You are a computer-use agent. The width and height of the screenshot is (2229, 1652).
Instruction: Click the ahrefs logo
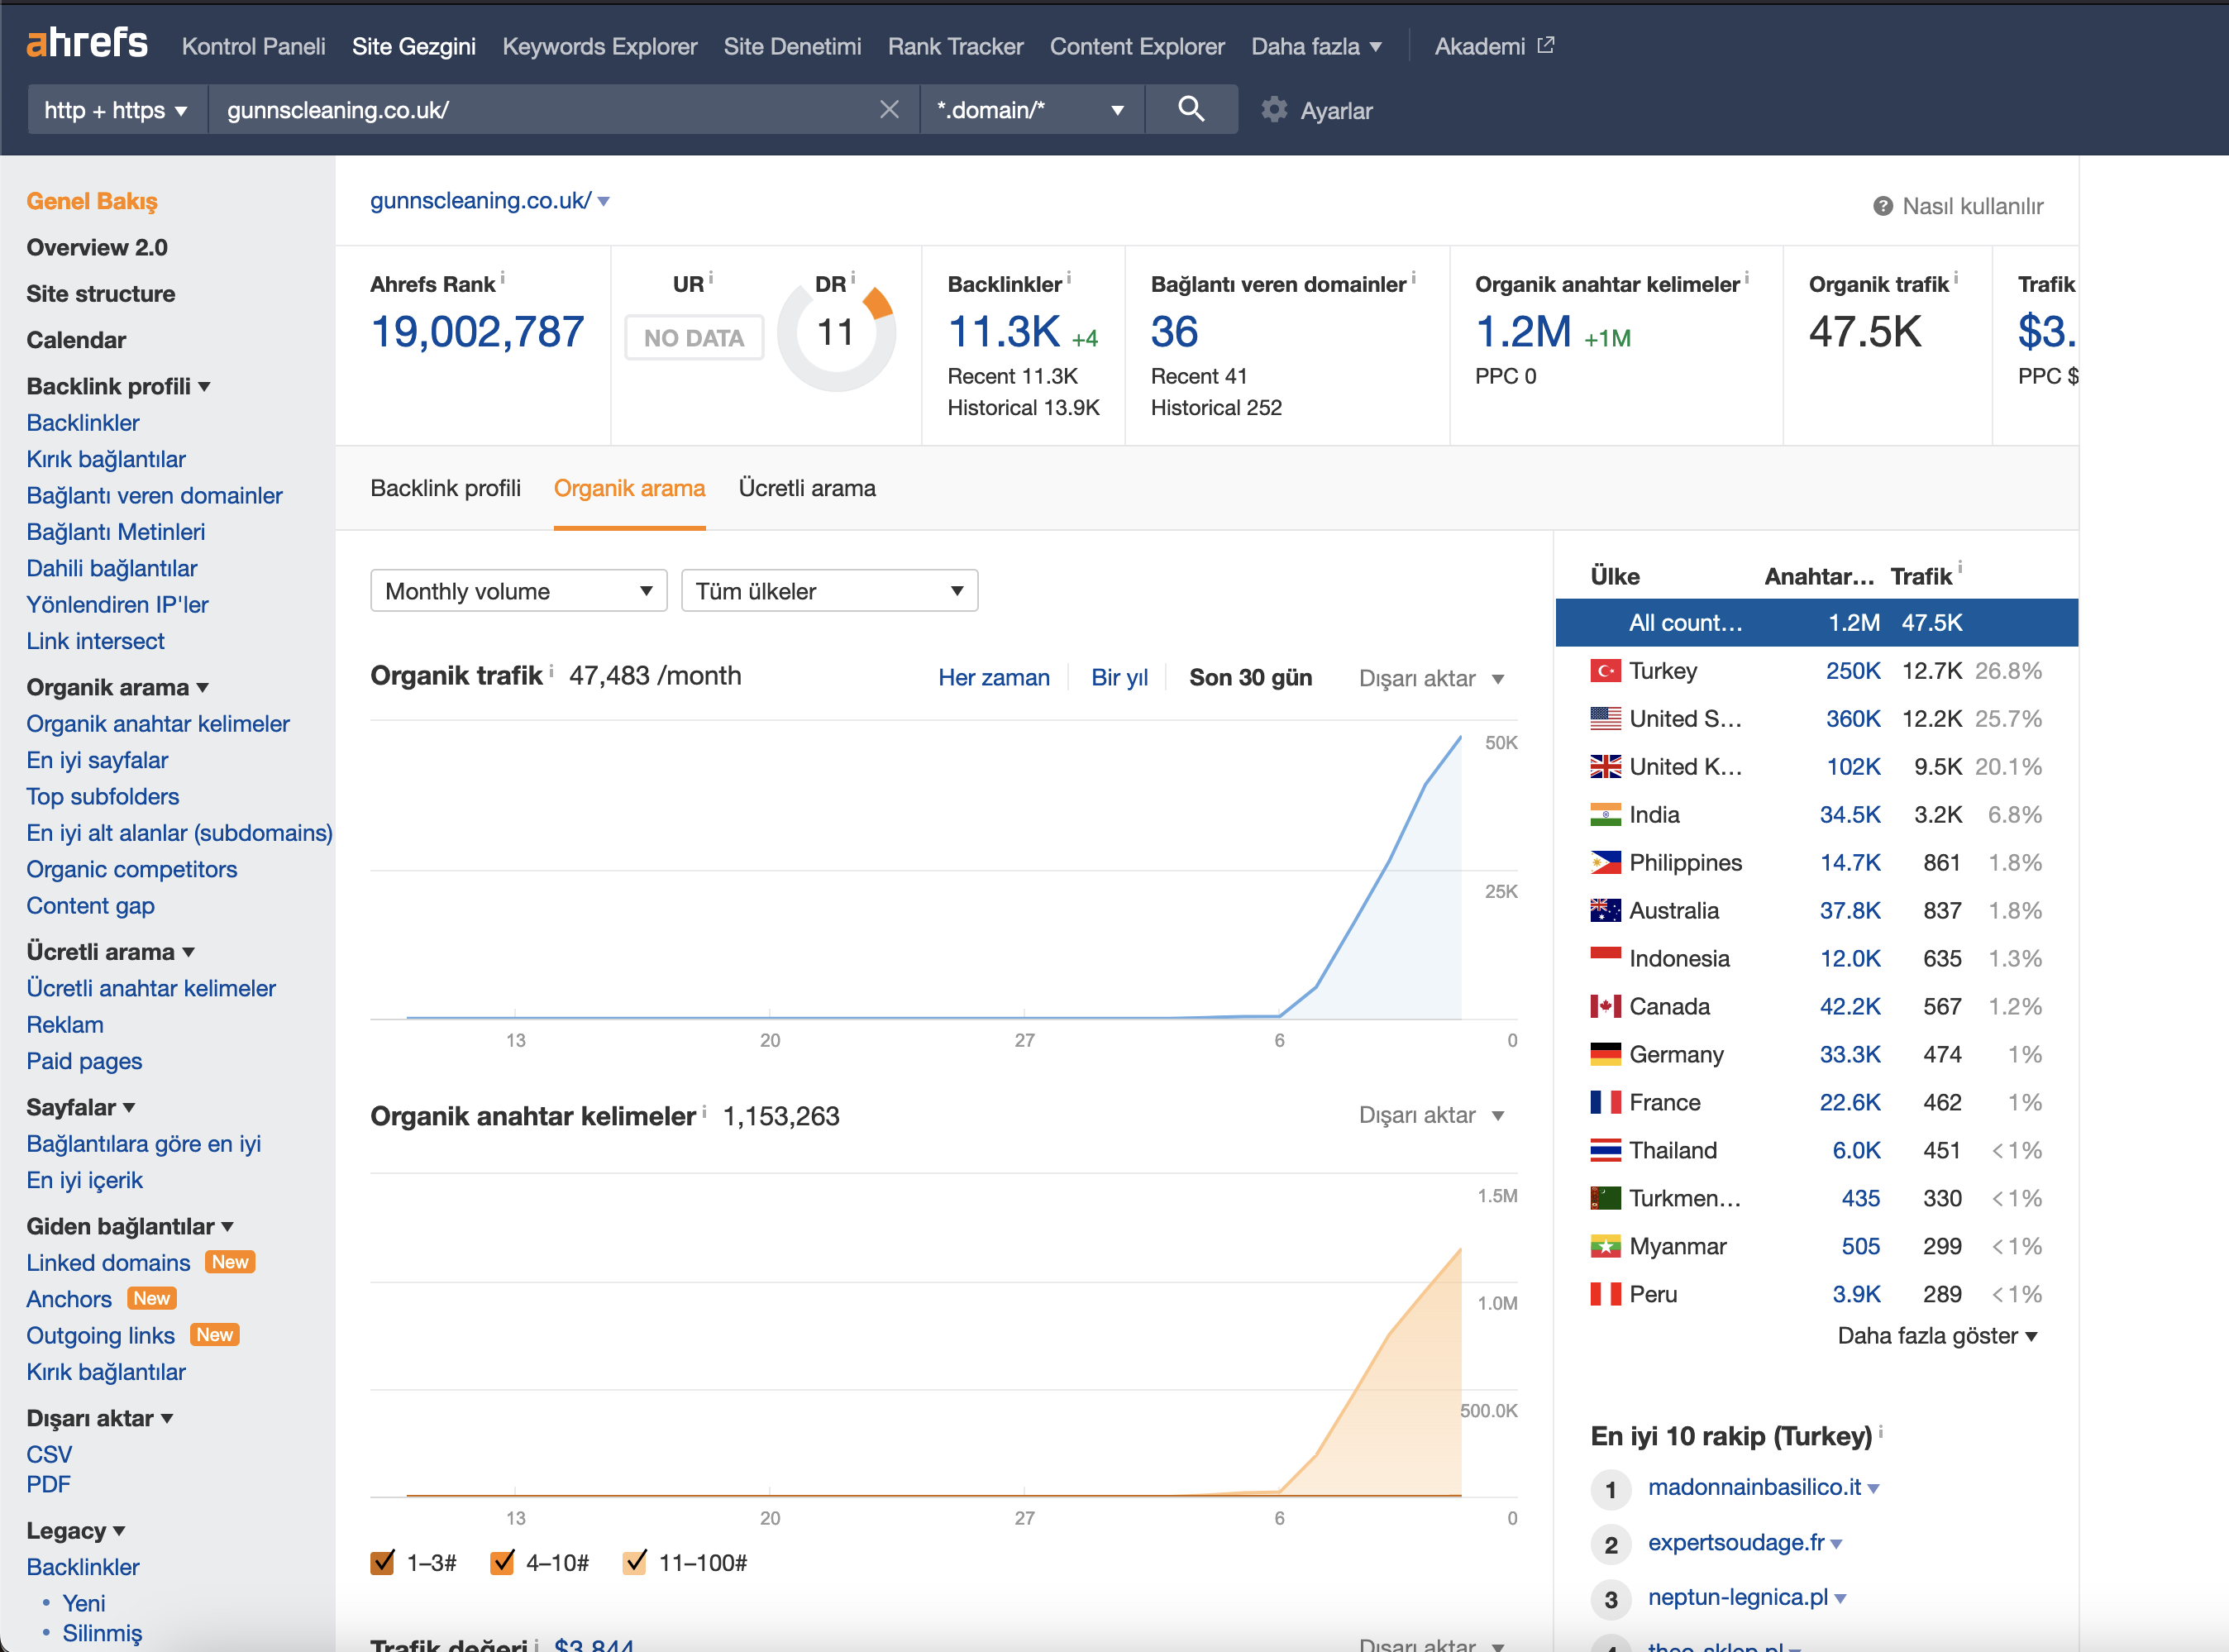click(x=87, y=44)
